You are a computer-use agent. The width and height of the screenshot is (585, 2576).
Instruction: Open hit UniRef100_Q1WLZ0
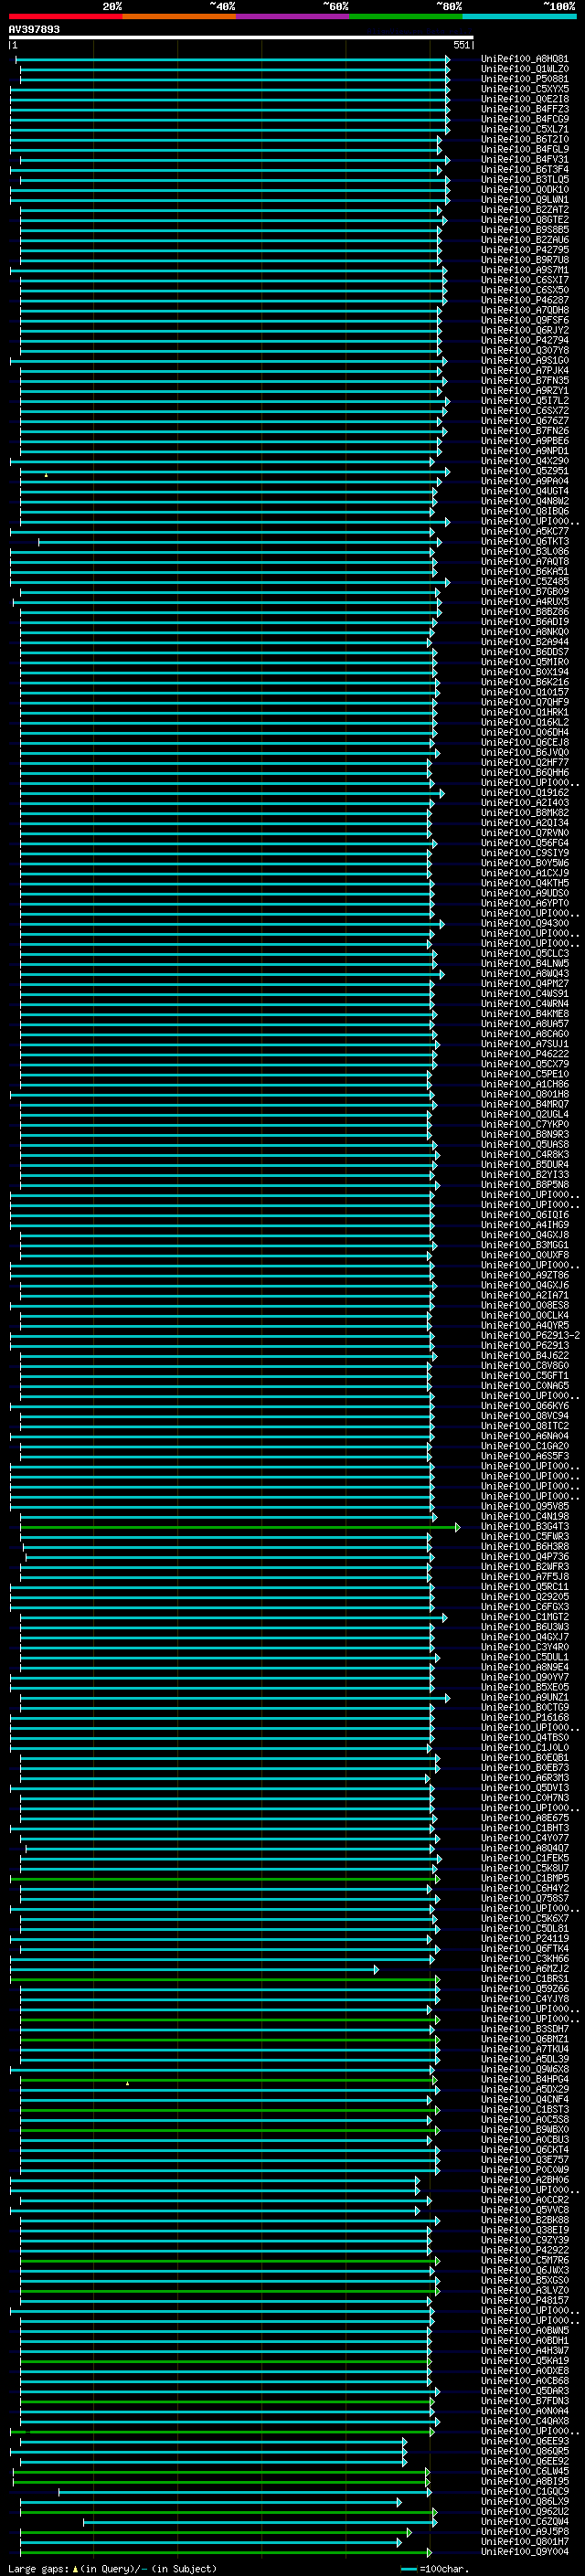pos(524,69)
